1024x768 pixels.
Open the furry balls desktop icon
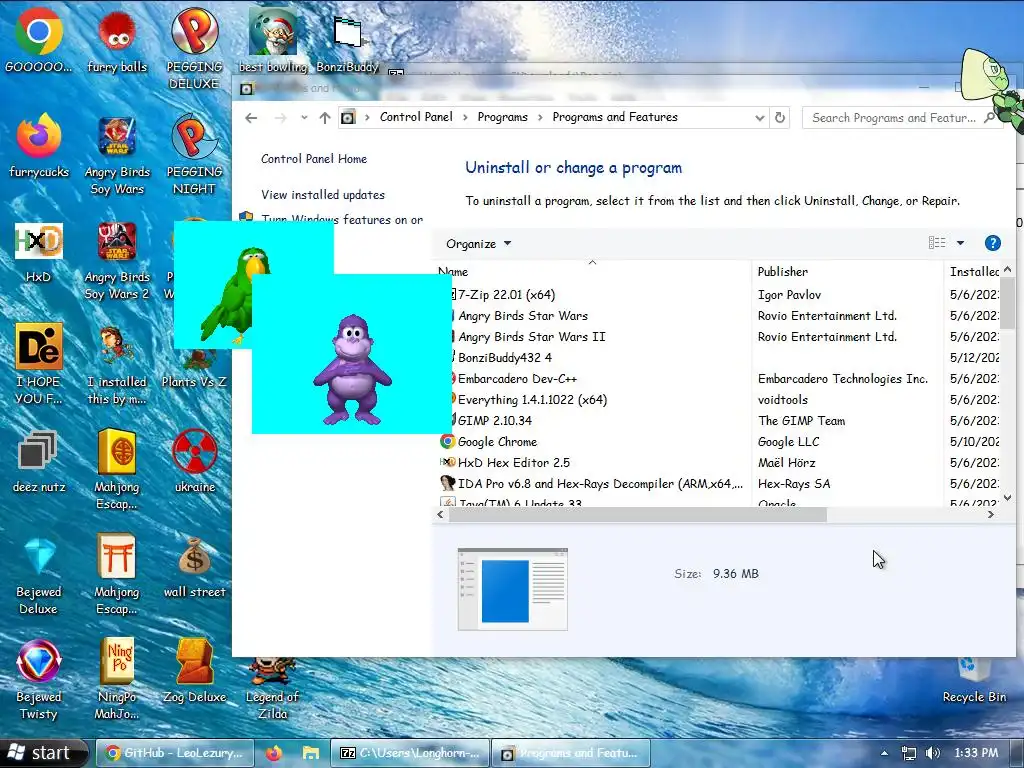pos(117,40)
